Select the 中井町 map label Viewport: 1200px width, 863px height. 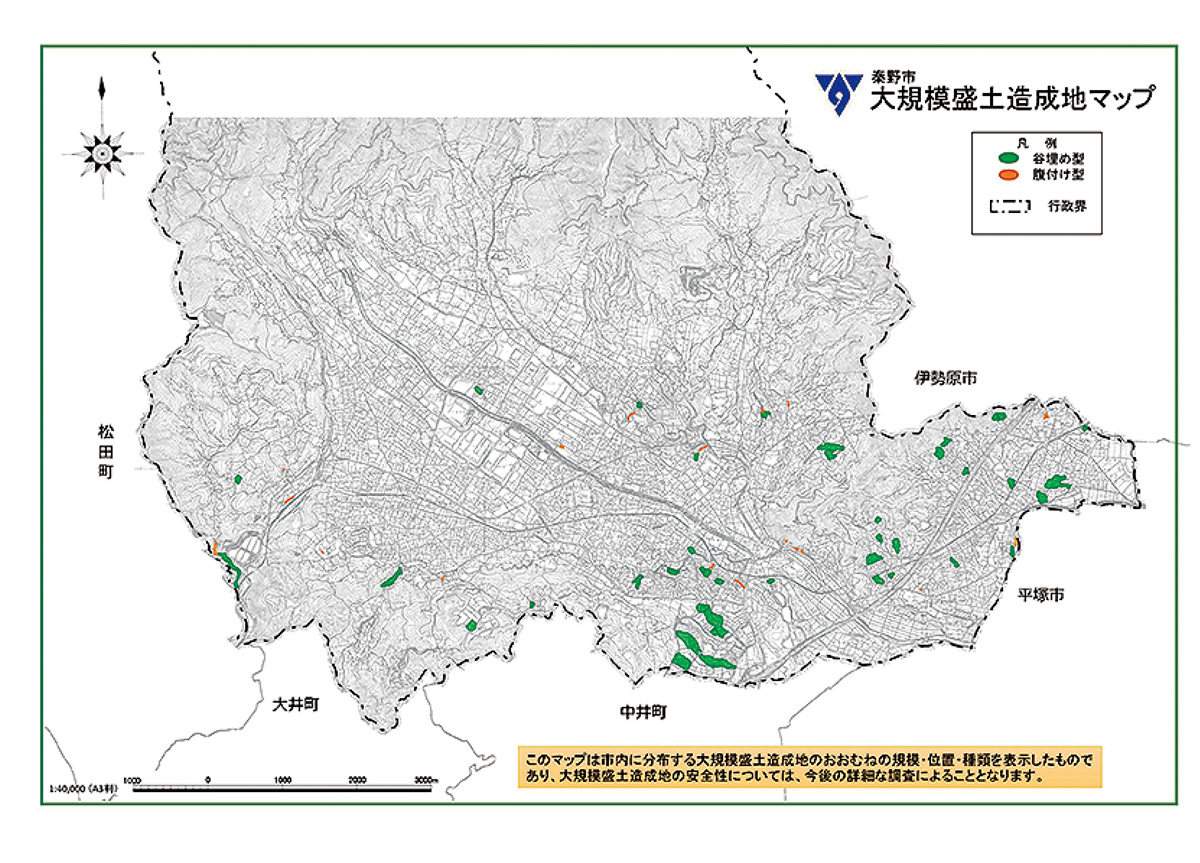pyautogui.click(x=638, y=712)
